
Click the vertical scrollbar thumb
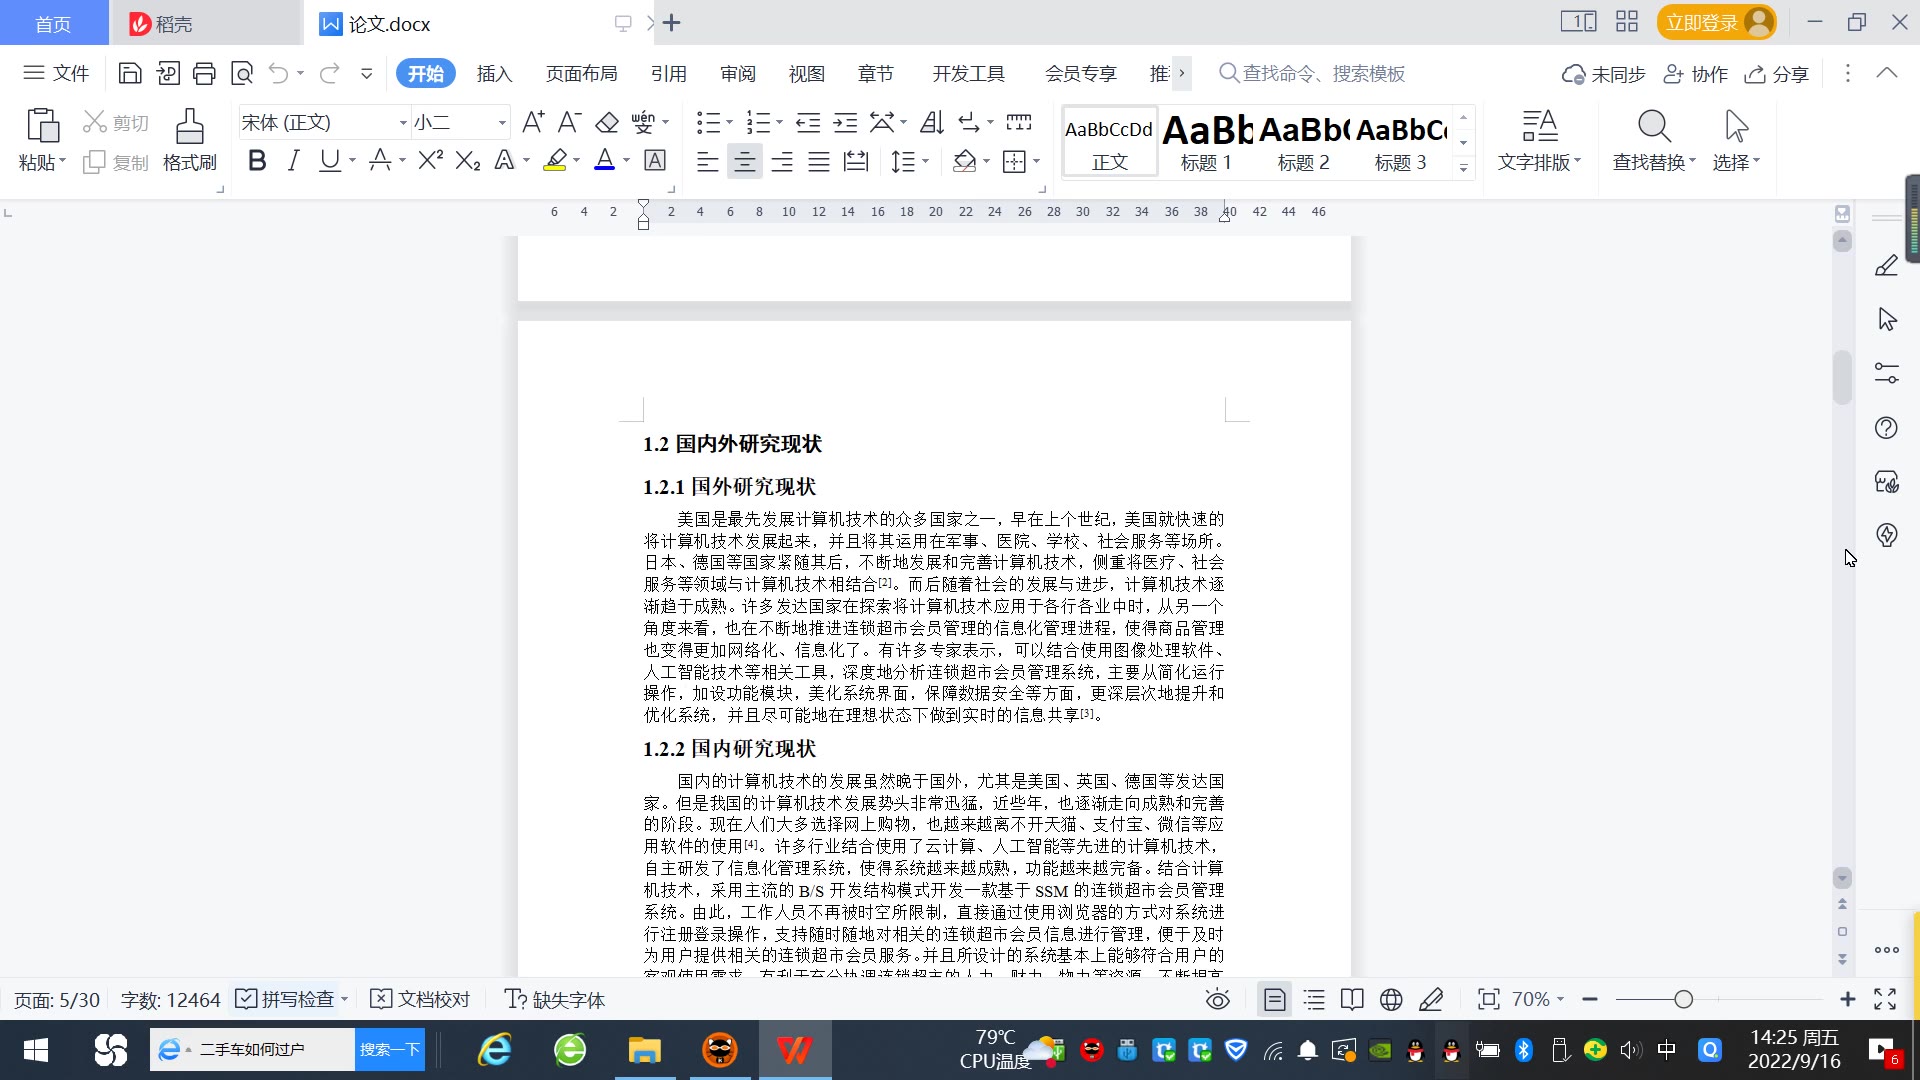[1842, 377]
